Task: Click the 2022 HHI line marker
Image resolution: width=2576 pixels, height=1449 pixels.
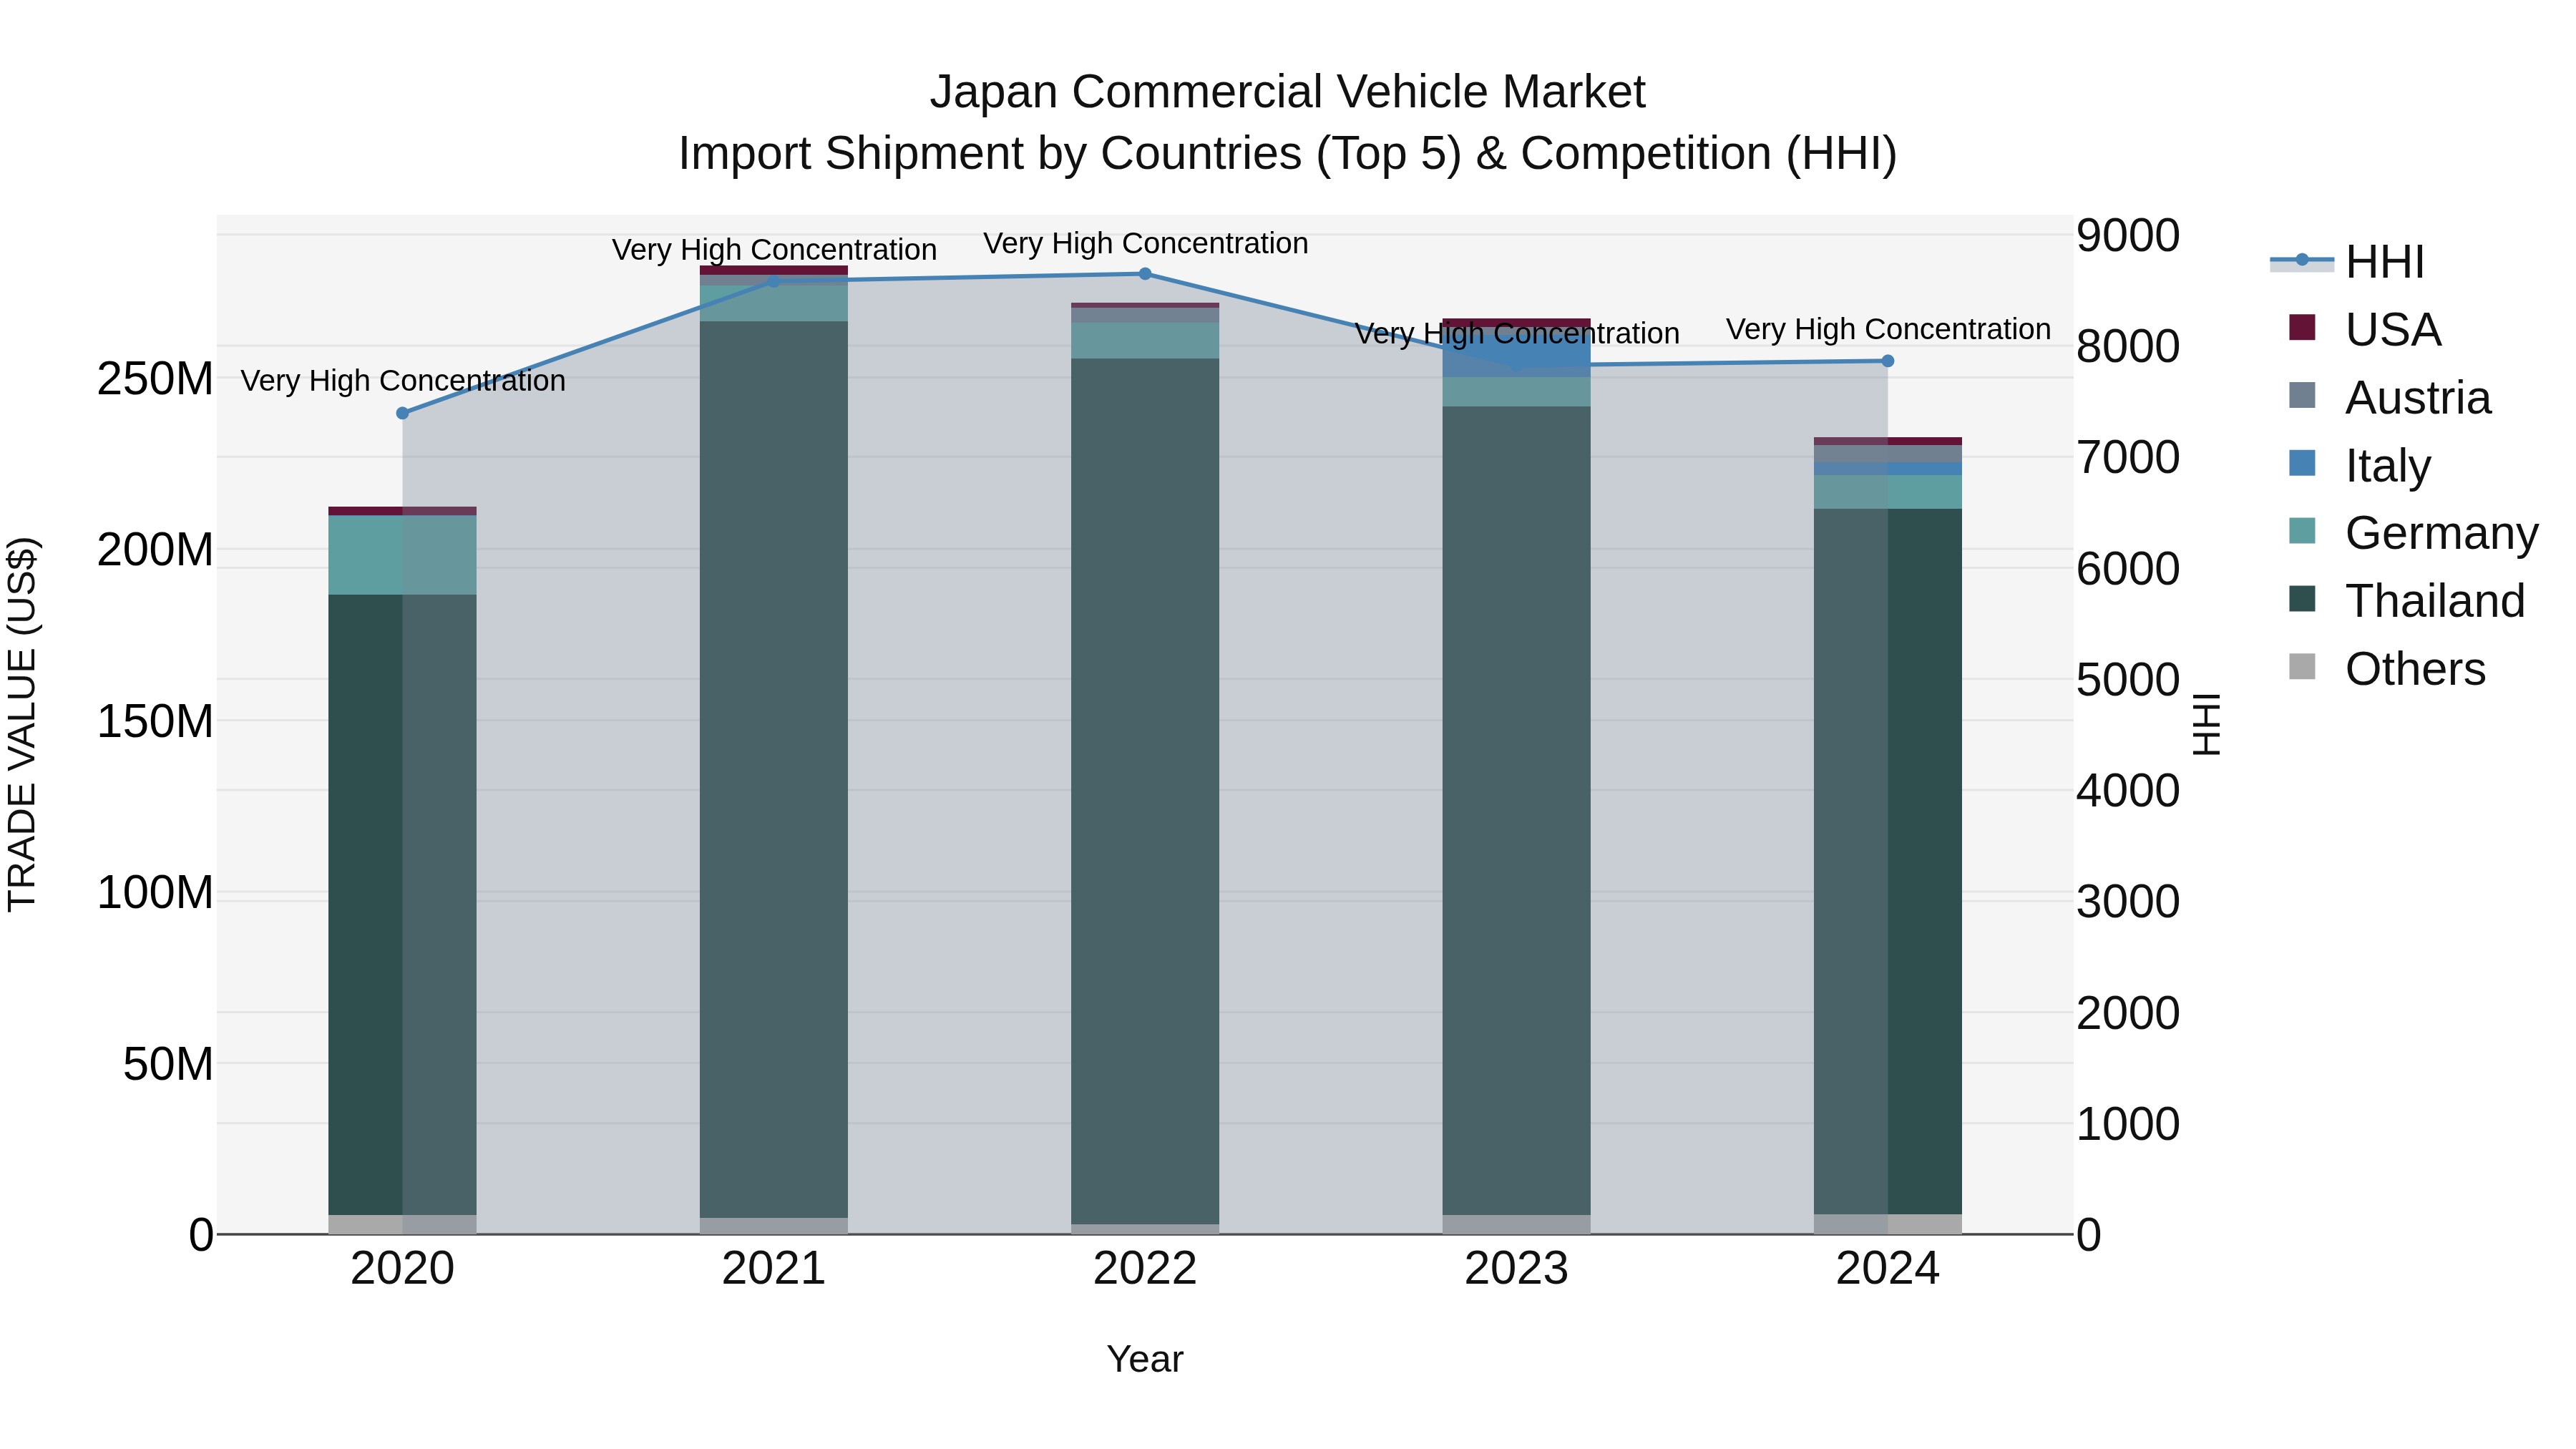Action: pyautogui.click(x=1145, y=274)
